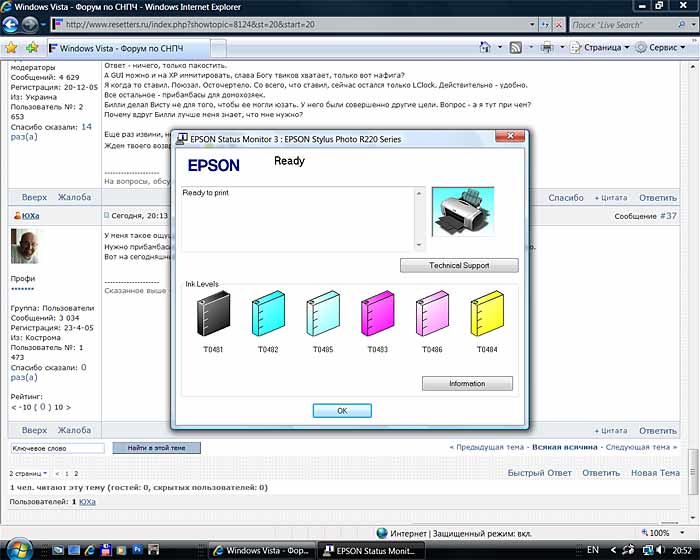Click the Information button
The image size is (700, 560).
[467, 384]
